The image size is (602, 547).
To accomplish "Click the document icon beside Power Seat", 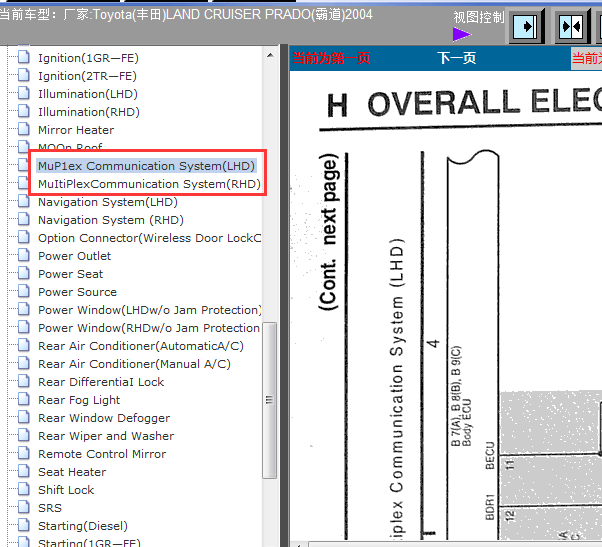I will point(24,274).
